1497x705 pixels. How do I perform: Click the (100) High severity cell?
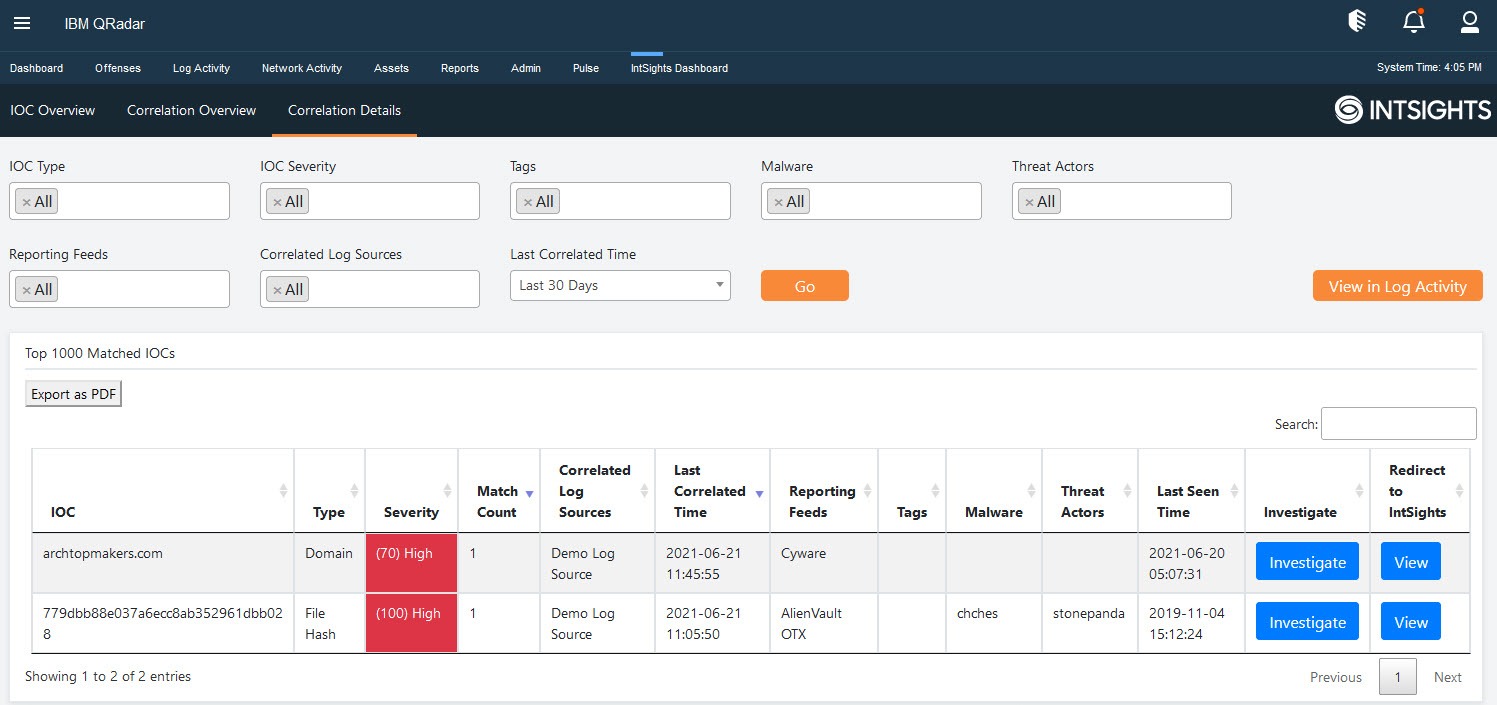coord(412,623)
